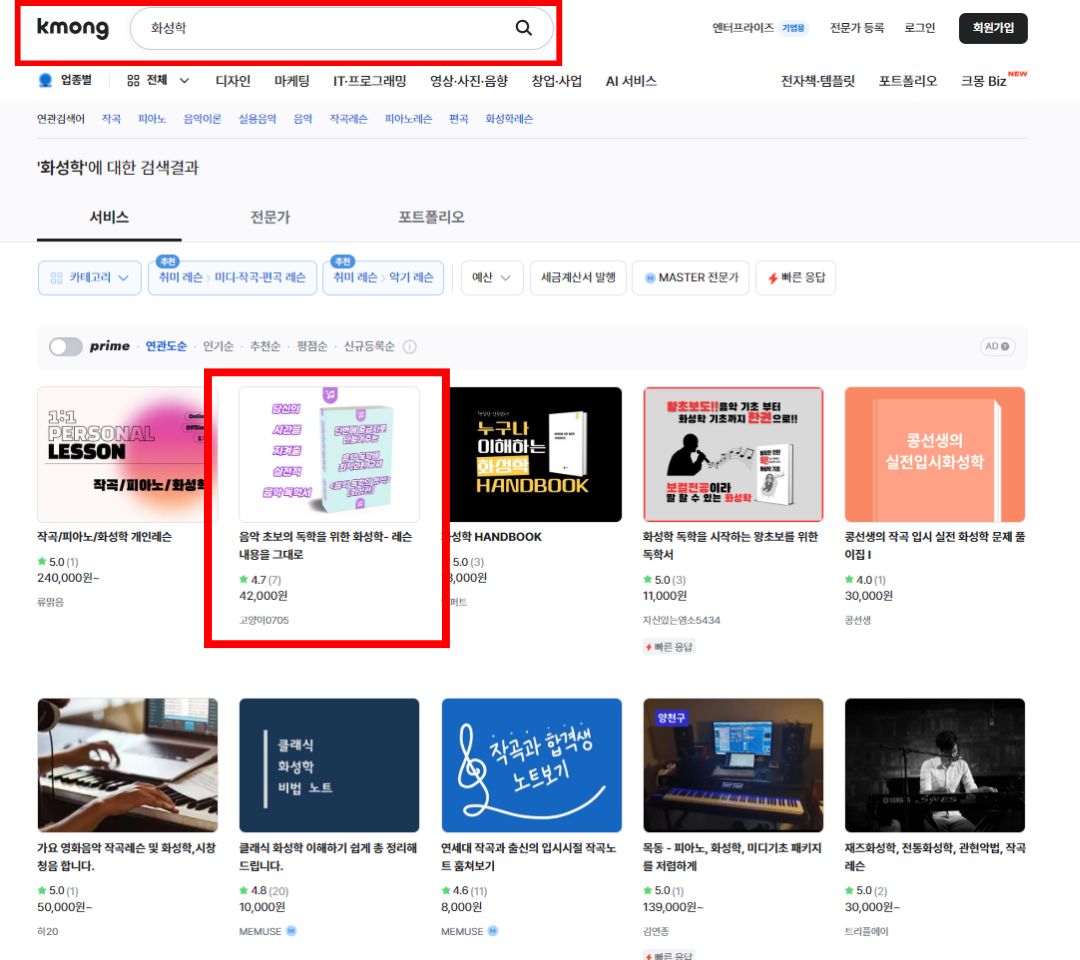
Task: Switch to the 전문가 tab
Action: (270, 217)
